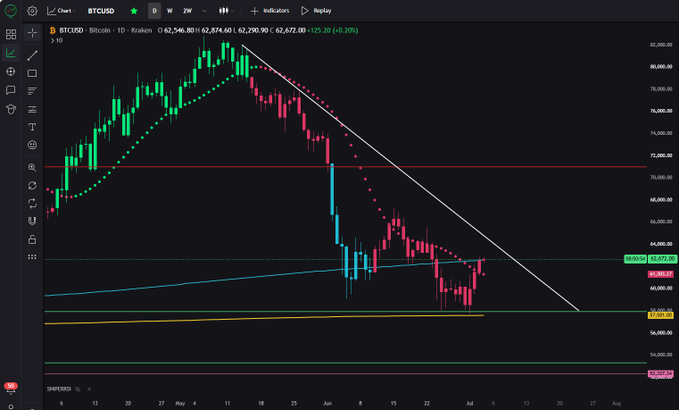679x410 pixels.
Task: Select the Text annotation tool
Action: pyautogui.click(x=32, y=127)
